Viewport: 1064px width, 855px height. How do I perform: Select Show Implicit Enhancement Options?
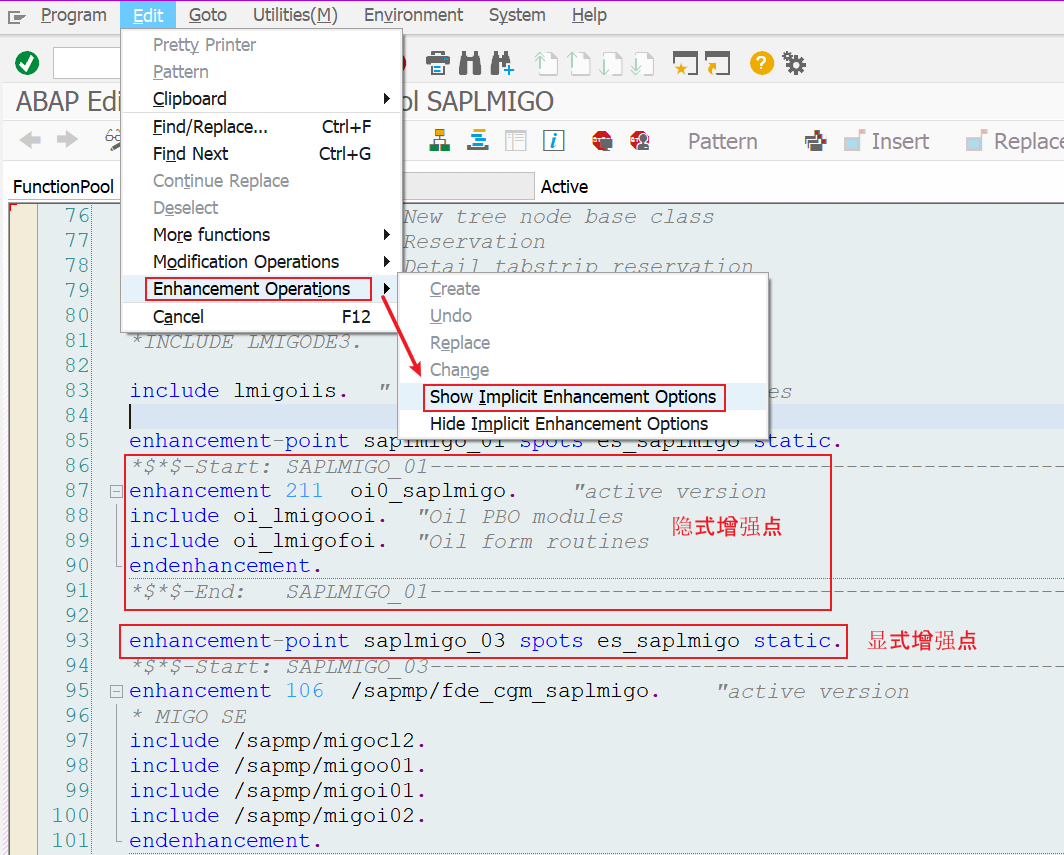point(583,397)
